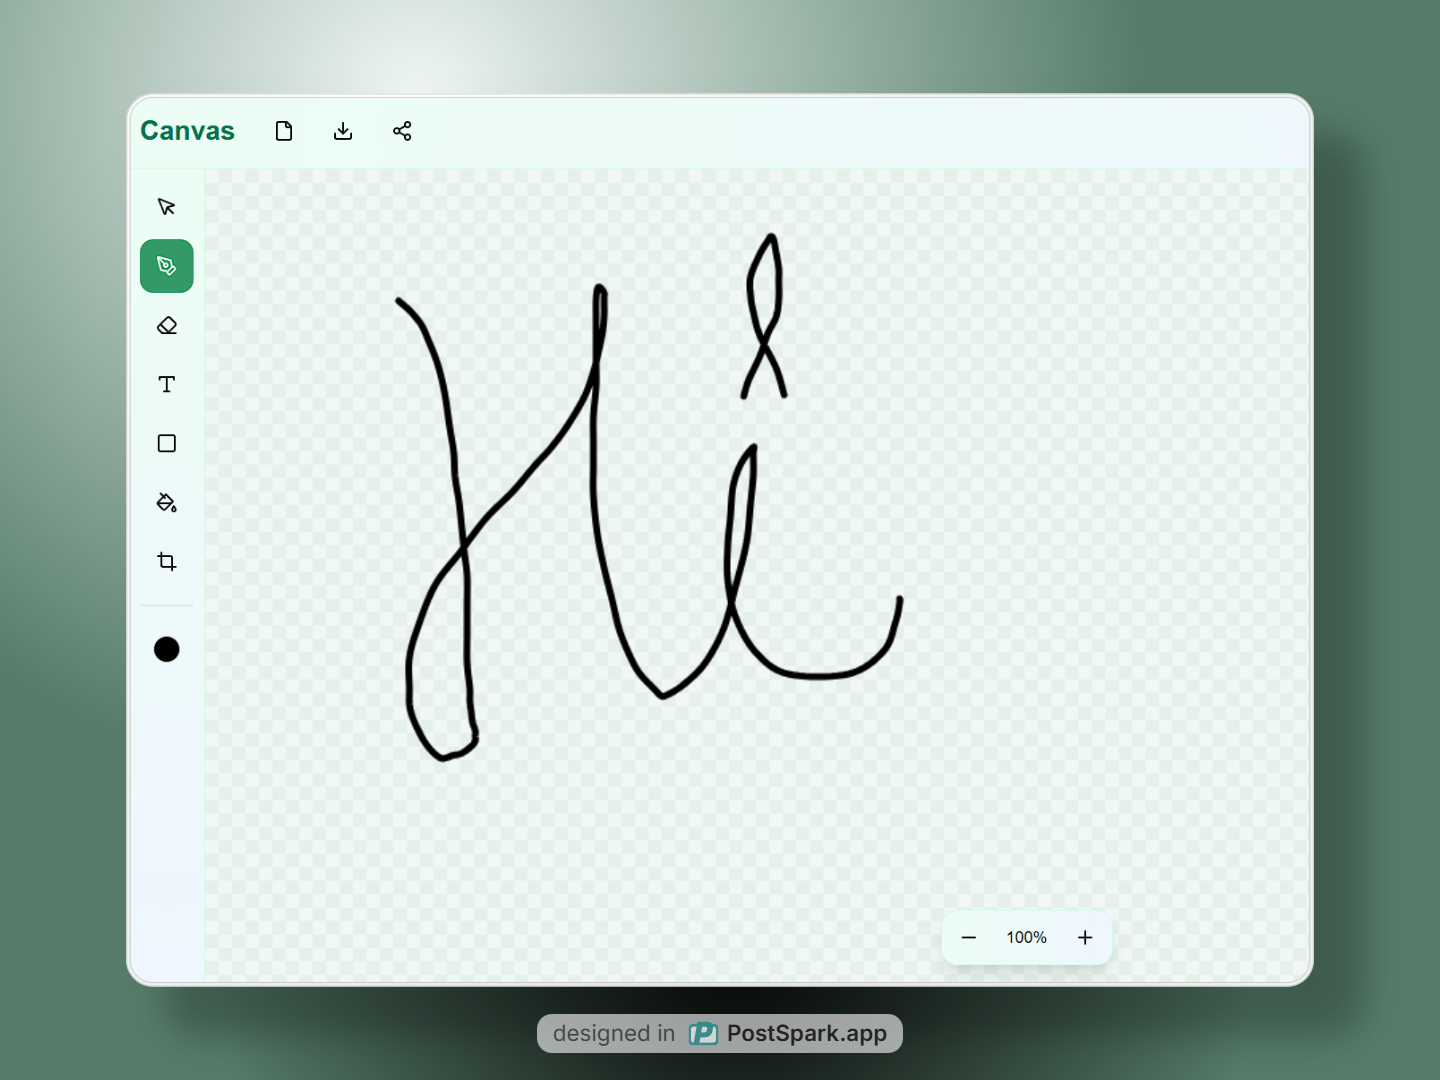Choose the Text tool
This screenshot has width=1440, height=1080.
tap(167, 384)
